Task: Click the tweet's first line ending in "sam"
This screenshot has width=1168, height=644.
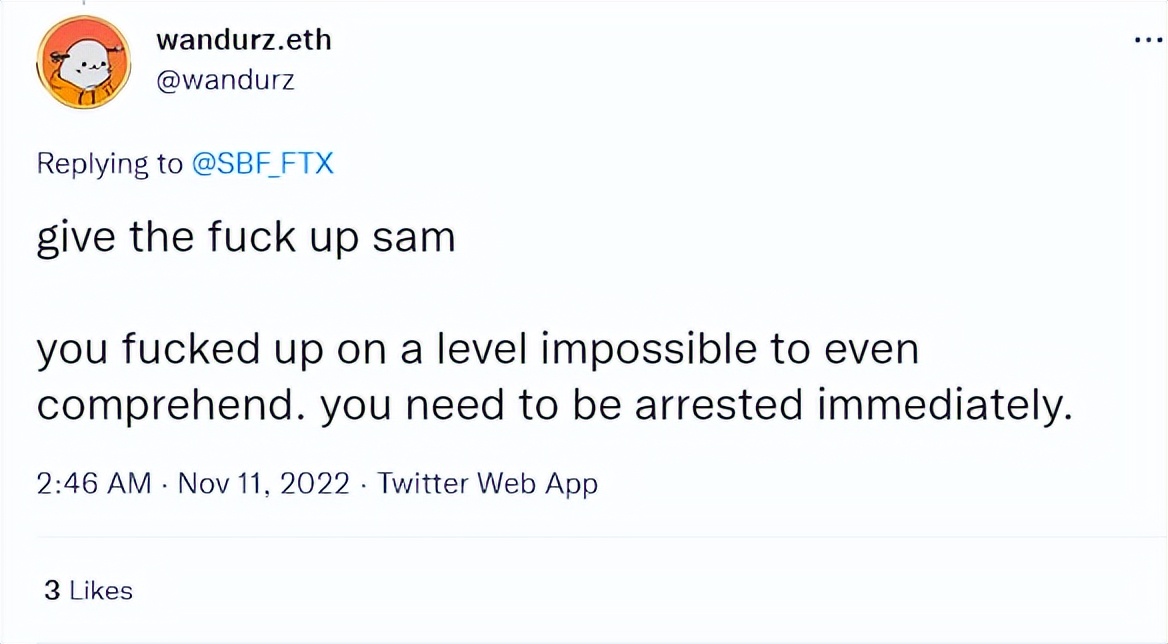Action: pos(245,239)
